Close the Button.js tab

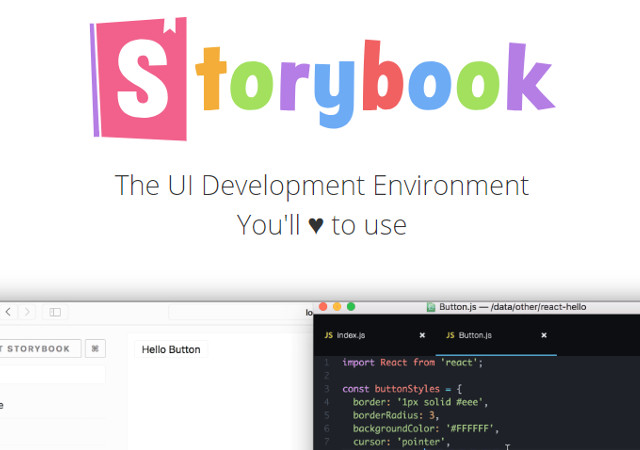(x=544, y=335)
